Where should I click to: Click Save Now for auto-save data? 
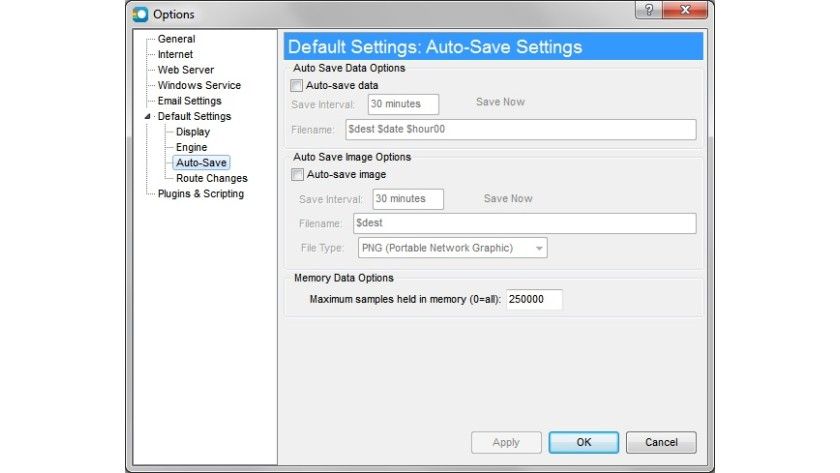[500, 102]
